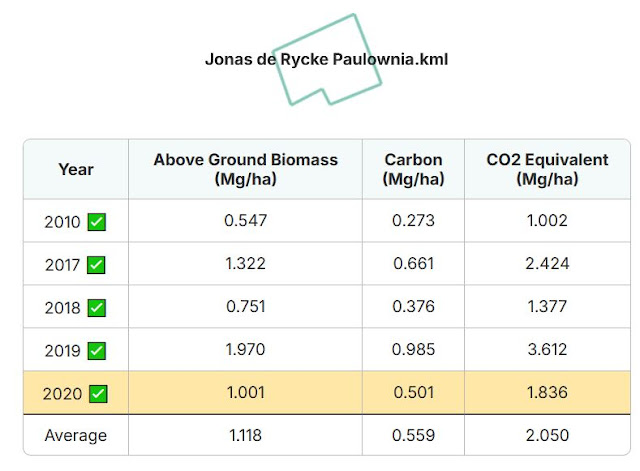
Task: Uncheck the 2018 year checkbox
Action: 97,308
